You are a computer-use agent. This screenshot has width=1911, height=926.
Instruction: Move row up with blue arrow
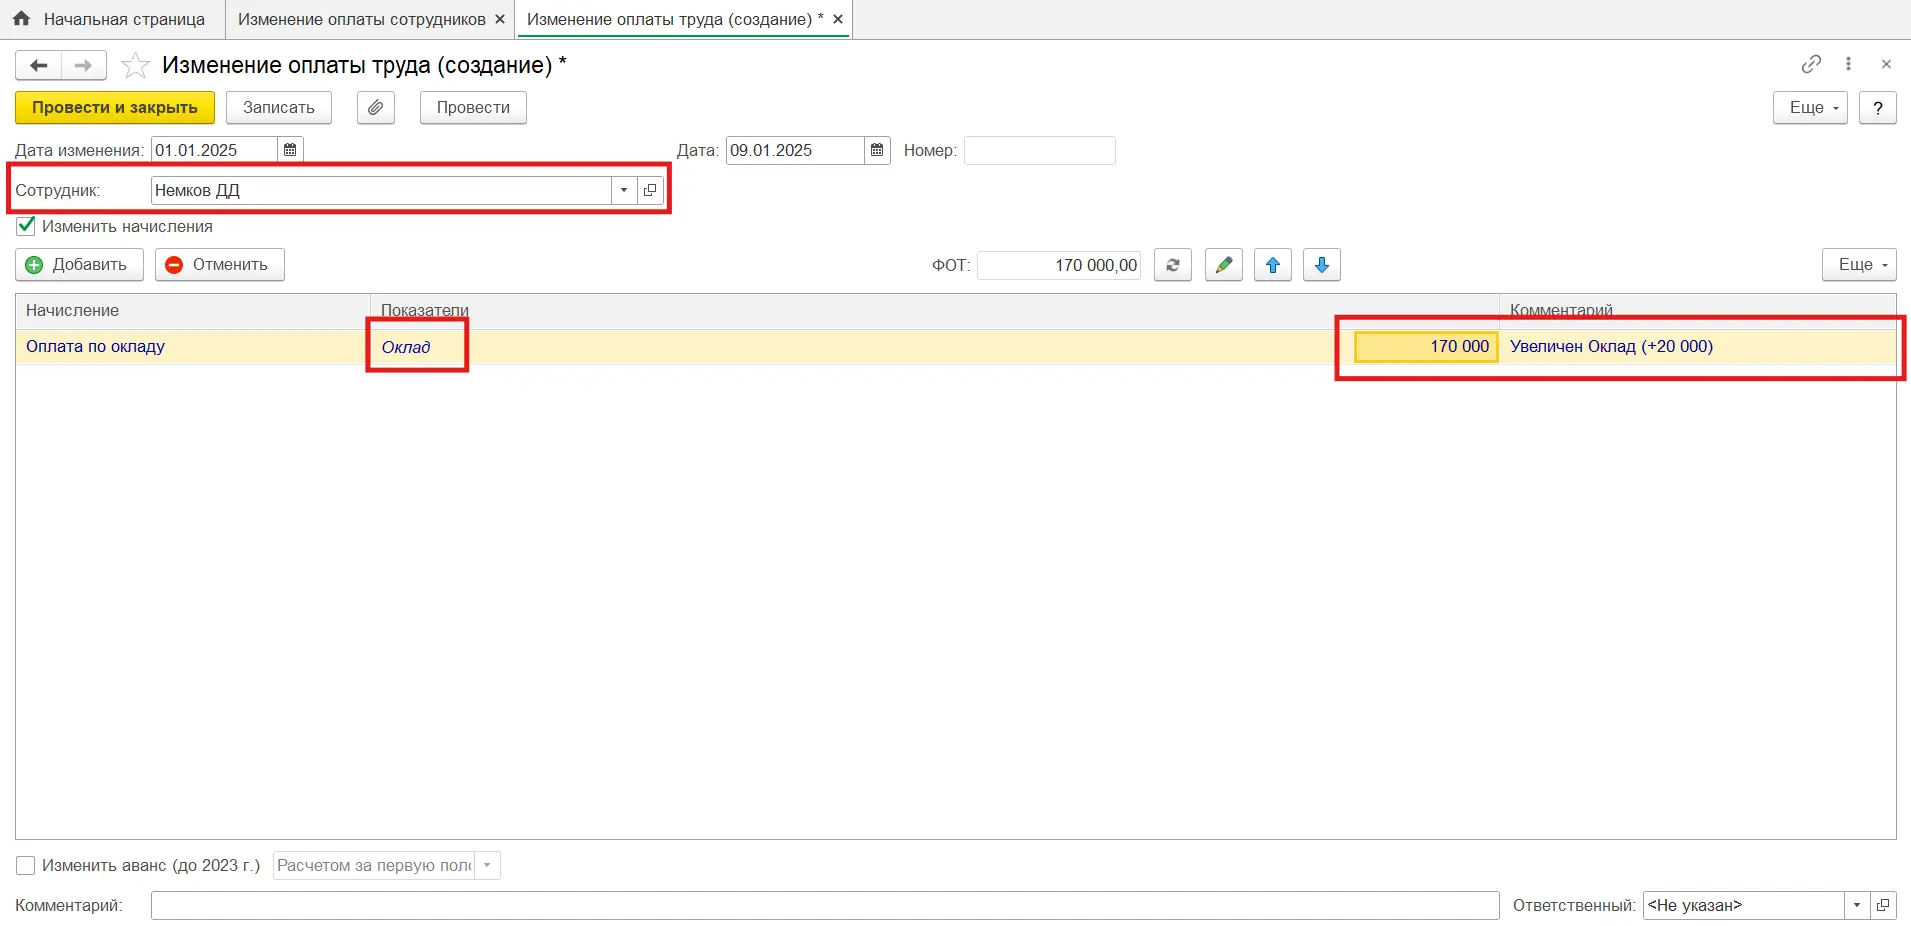coord(1272,265)
